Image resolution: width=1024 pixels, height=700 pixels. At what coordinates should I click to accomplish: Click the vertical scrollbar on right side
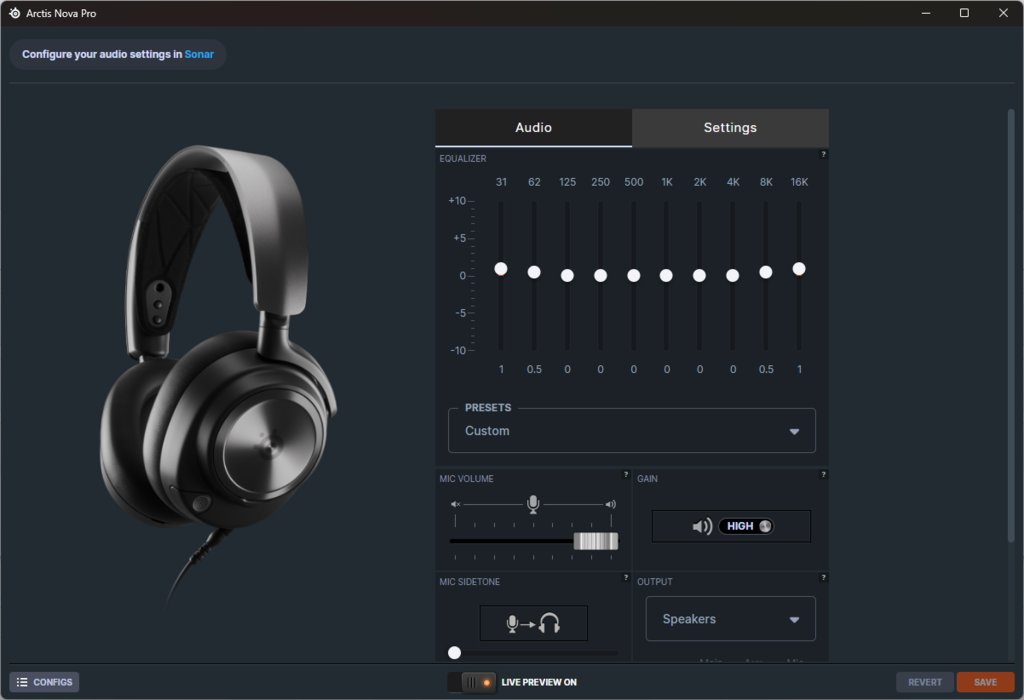pyautogui.click(x=1011, y=325)
